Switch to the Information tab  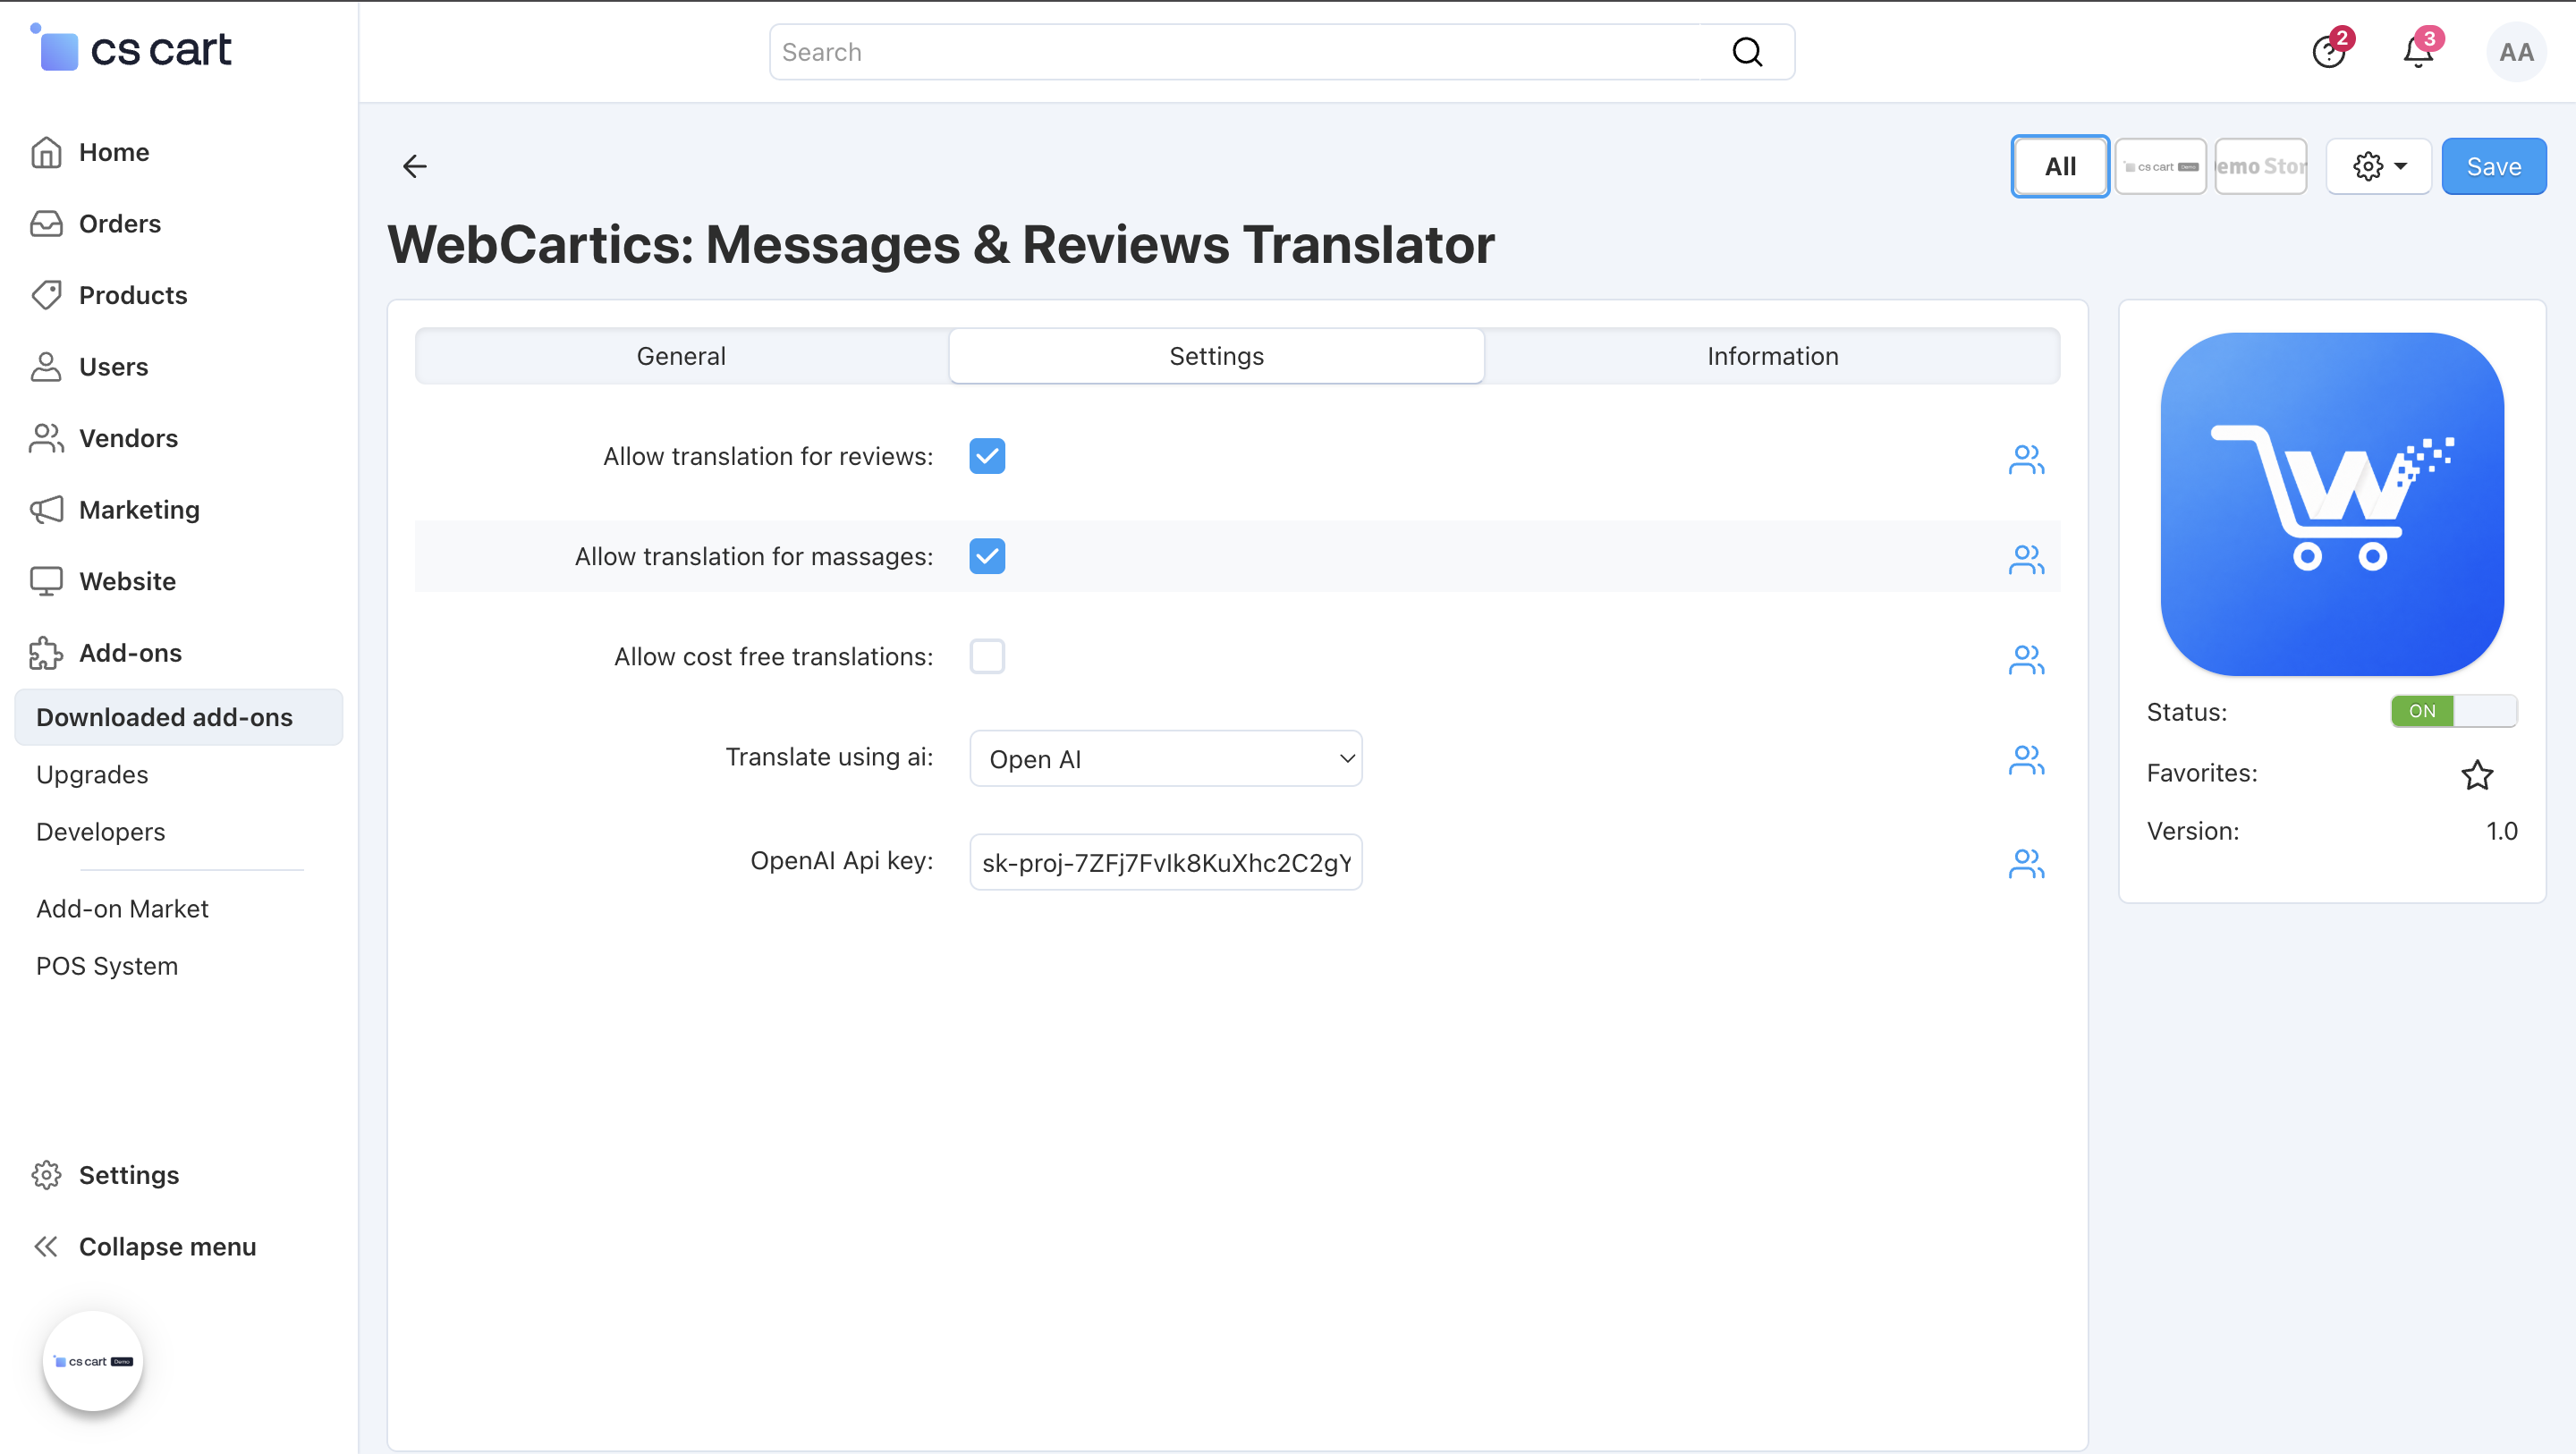click(x=1772, y=356)
